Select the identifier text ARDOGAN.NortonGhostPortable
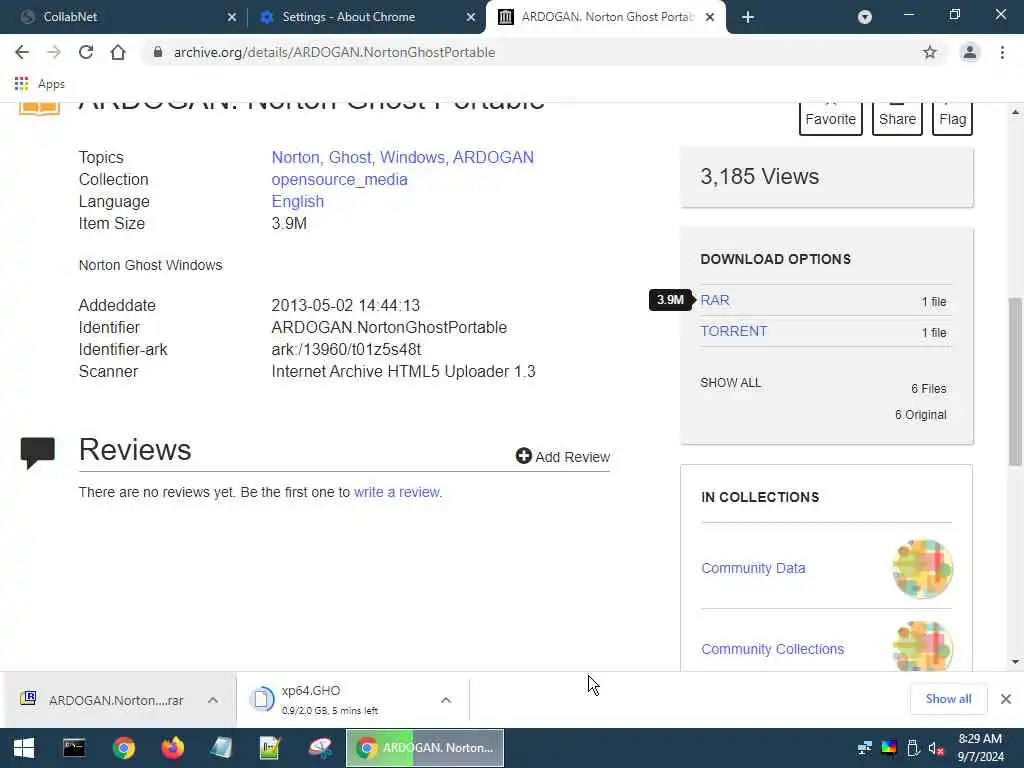 pos(389,328)
